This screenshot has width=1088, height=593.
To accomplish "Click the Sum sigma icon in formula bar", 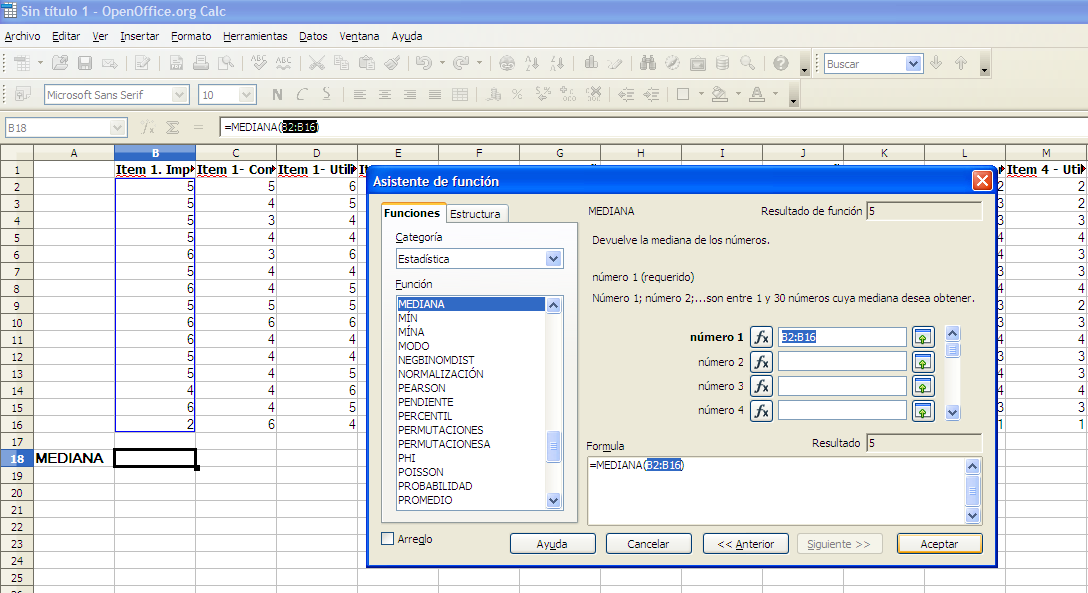I will (172, 127).
